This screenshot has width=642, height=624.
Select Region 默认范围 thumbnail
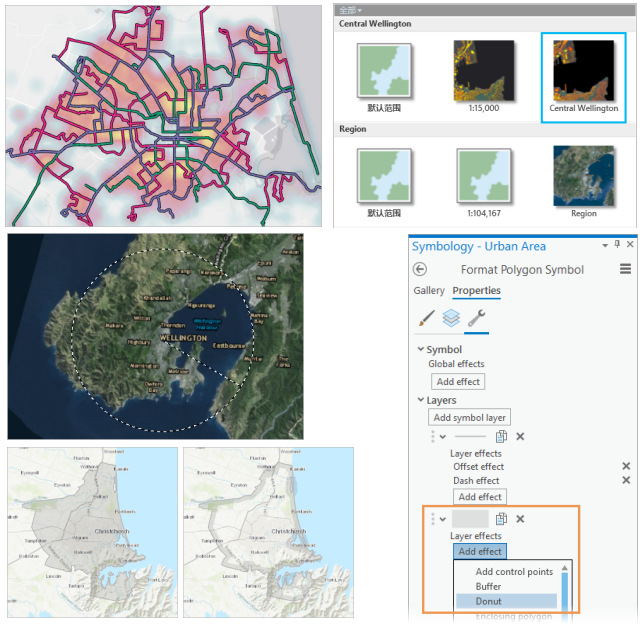384,176
